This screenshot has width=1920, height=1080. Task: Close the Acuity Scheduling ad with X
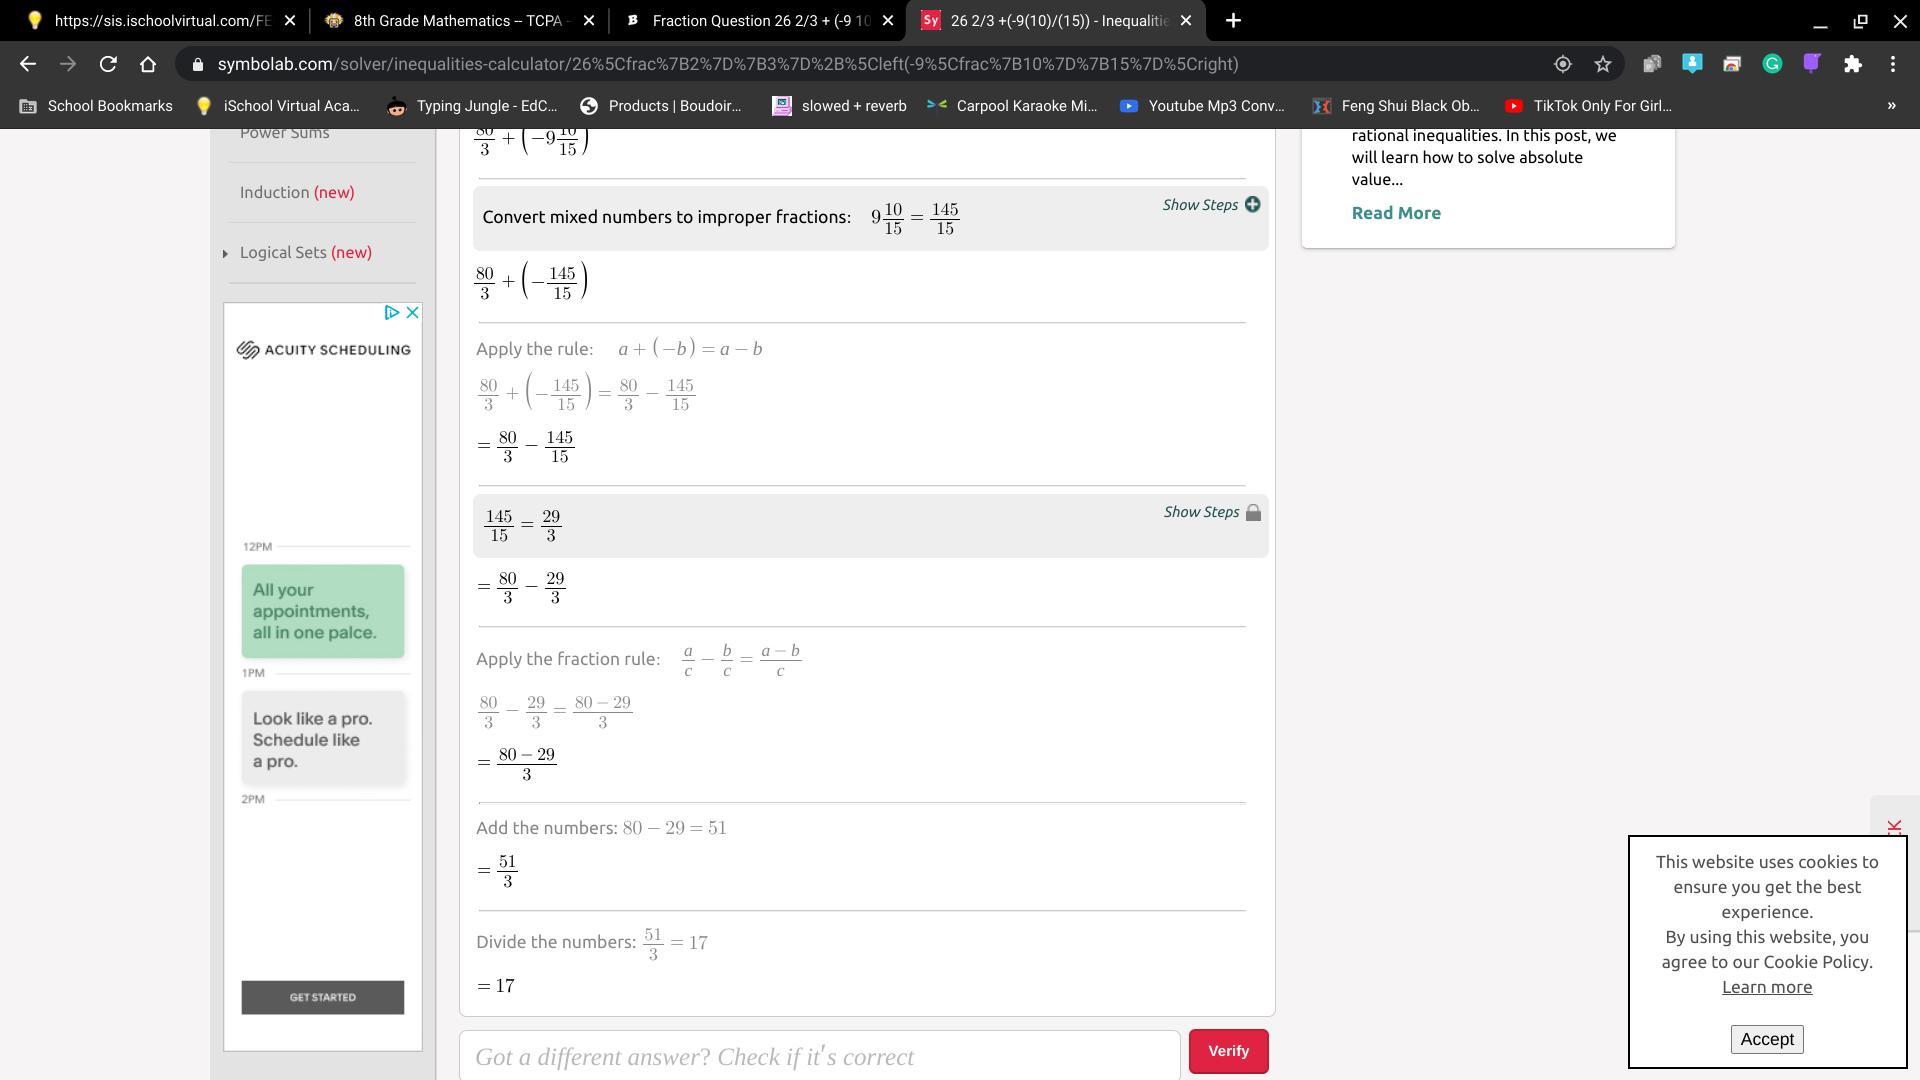click(x=412, y=313)
